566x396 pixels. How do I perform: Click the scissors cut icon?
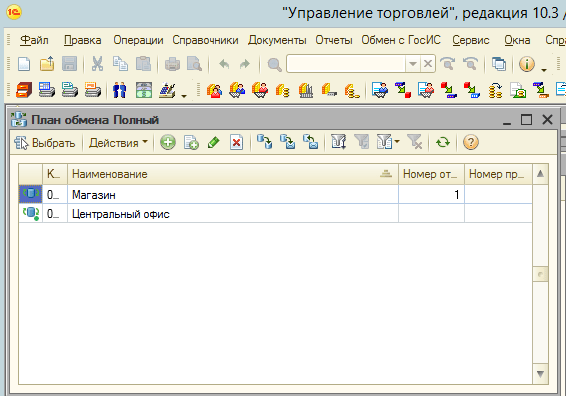(97, 64)
